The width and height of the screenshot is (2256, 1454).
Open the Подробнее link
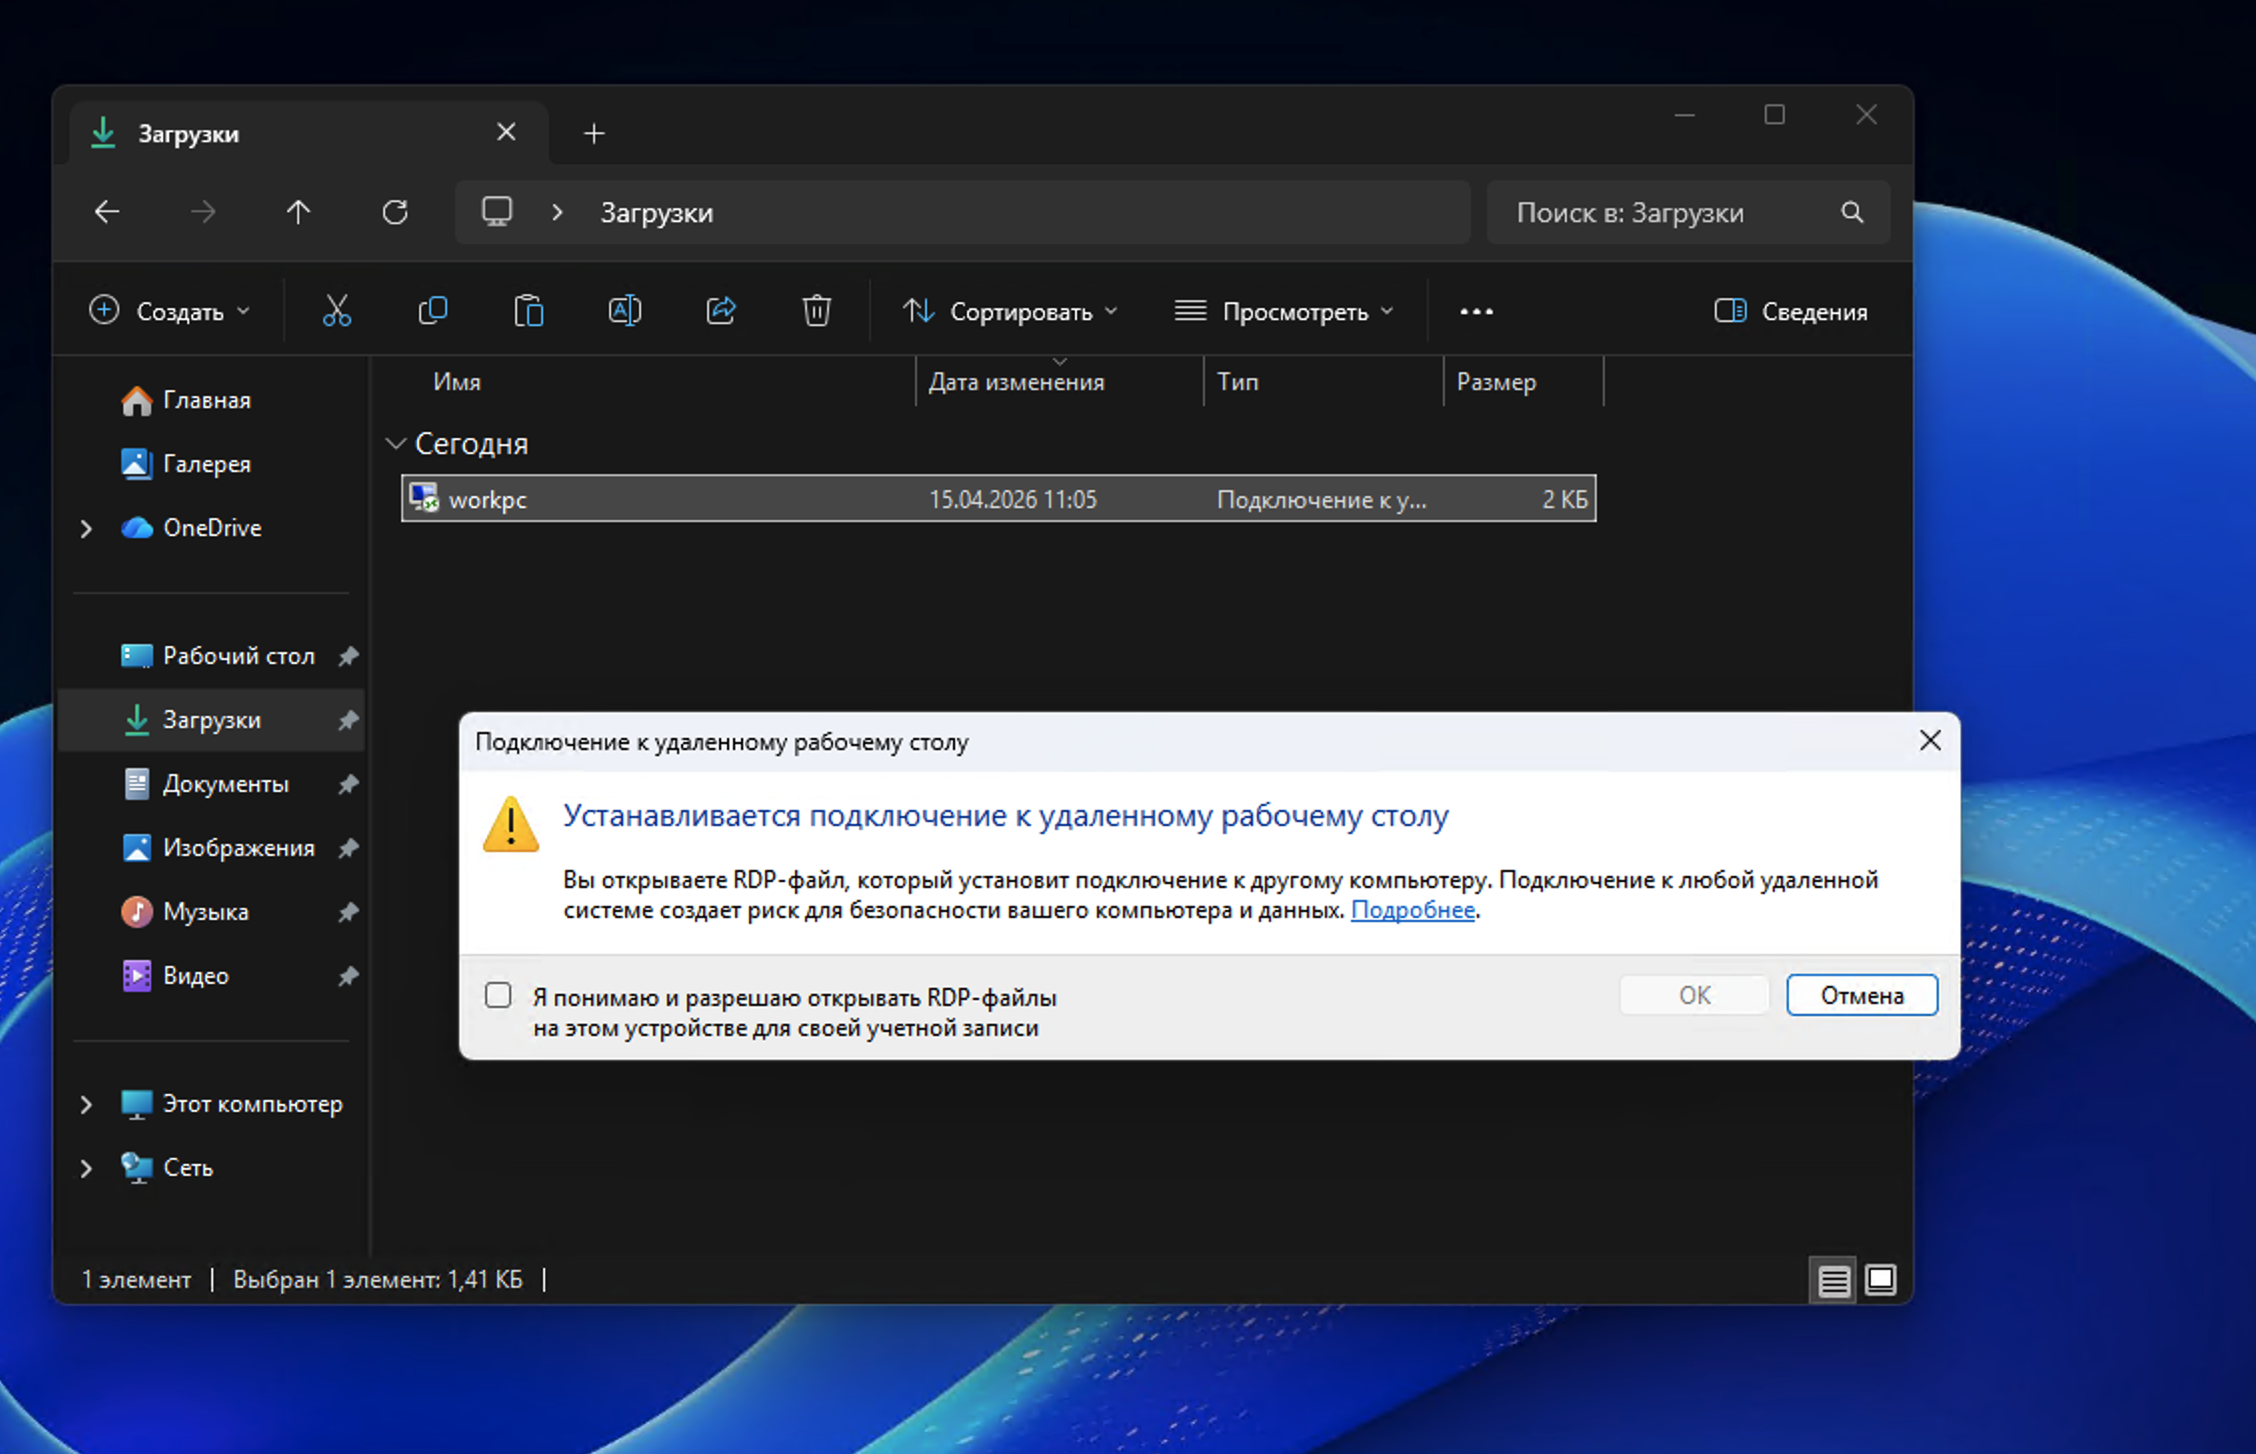tap(1412, 910)
